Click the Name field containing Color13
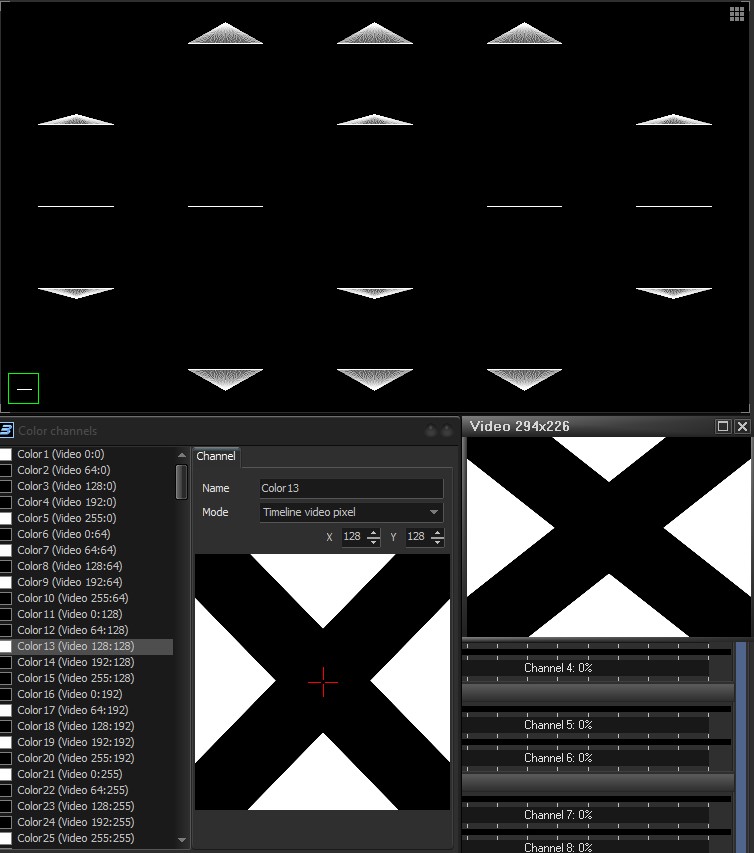This screenshot has height=853, width=754. point(351,488)
